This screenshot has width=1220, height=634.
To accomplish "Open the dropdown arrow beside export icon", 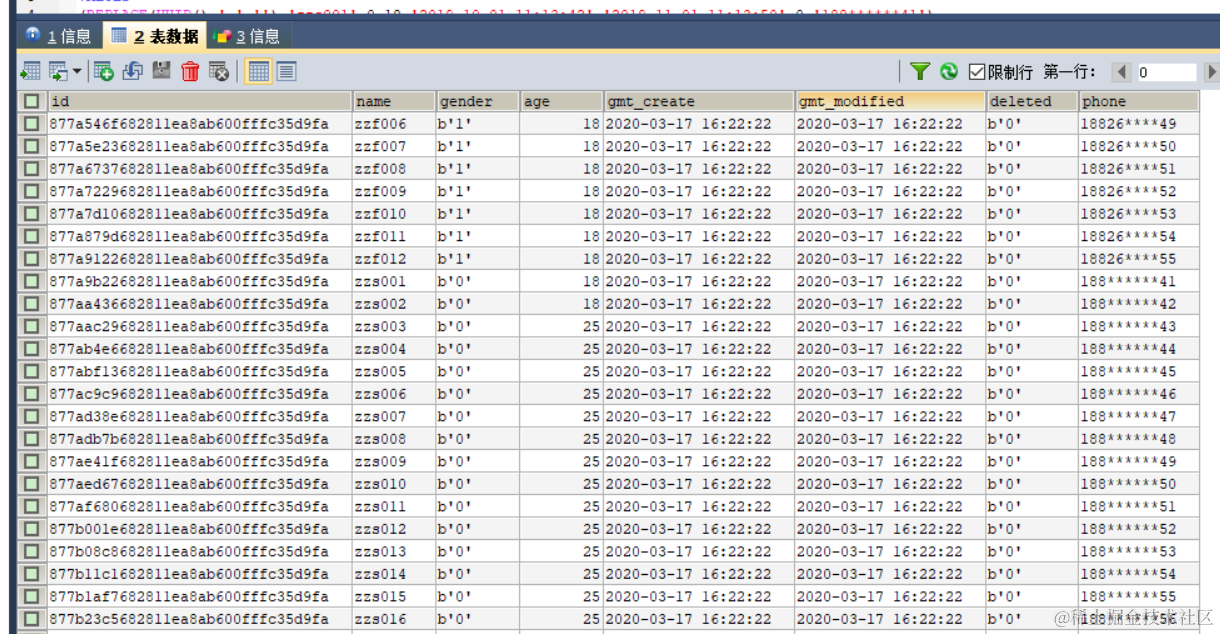I will pyautogui.click(x=77, y=72).
